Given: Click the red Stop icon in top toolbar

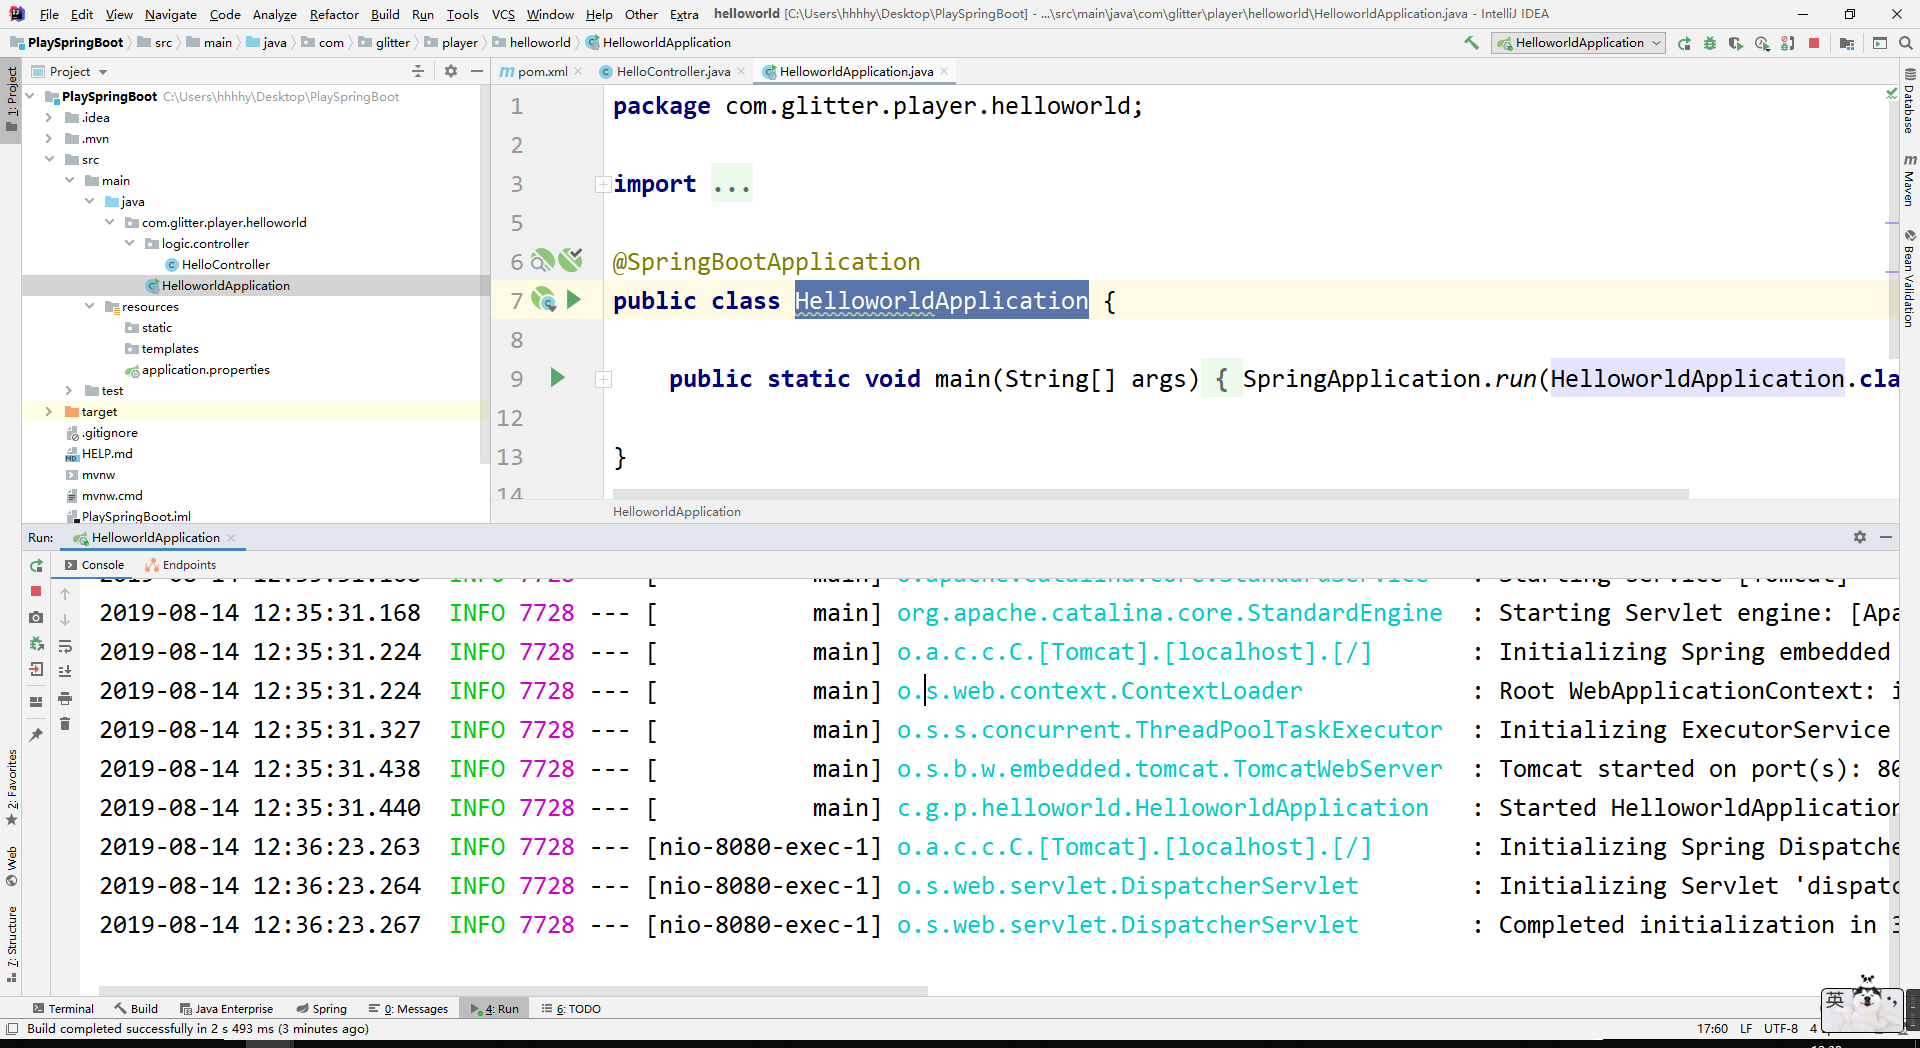Looking at the screenshot, I should tap(1814, 43).
